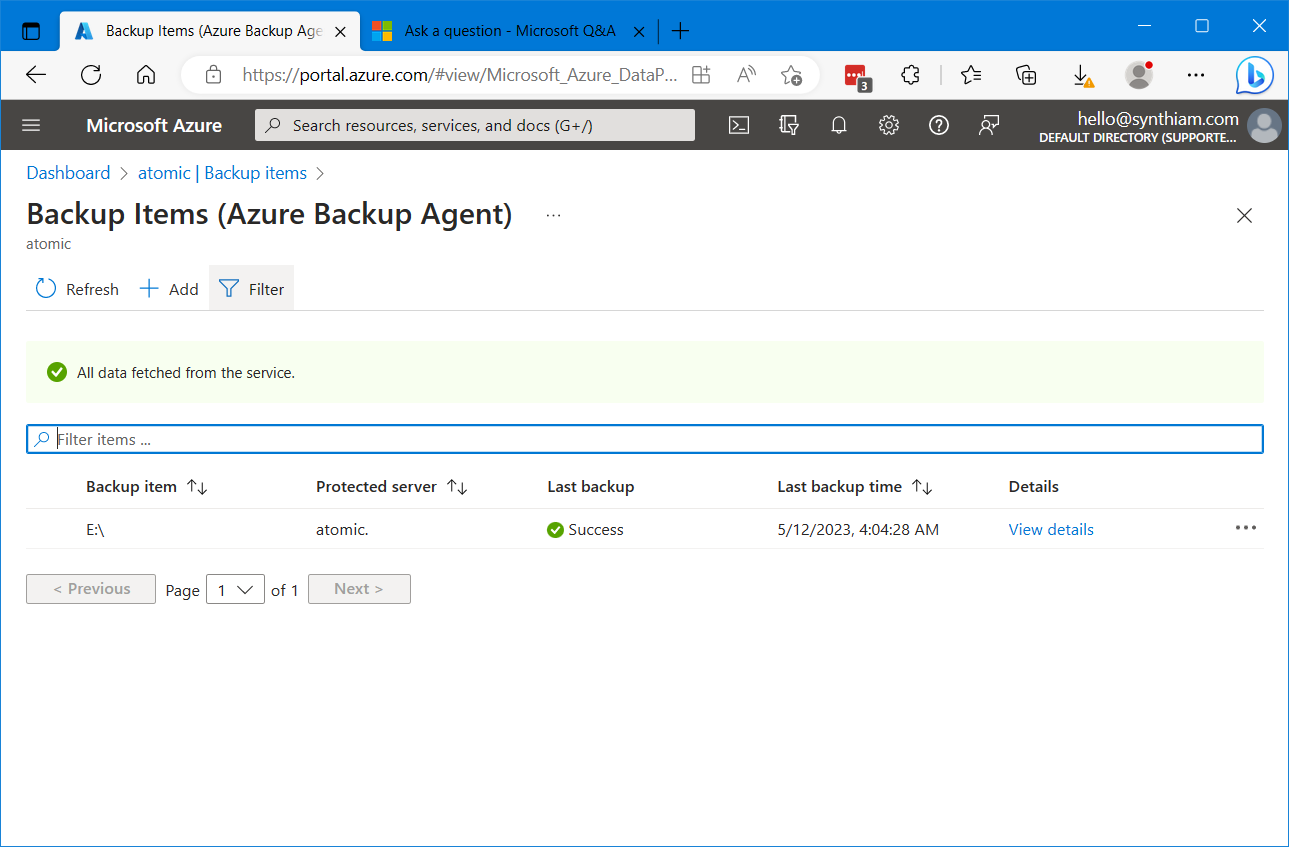
Task: Open the row actions ellipsis for E:\
Action: pyautogui.click(x=1245, y=528)
